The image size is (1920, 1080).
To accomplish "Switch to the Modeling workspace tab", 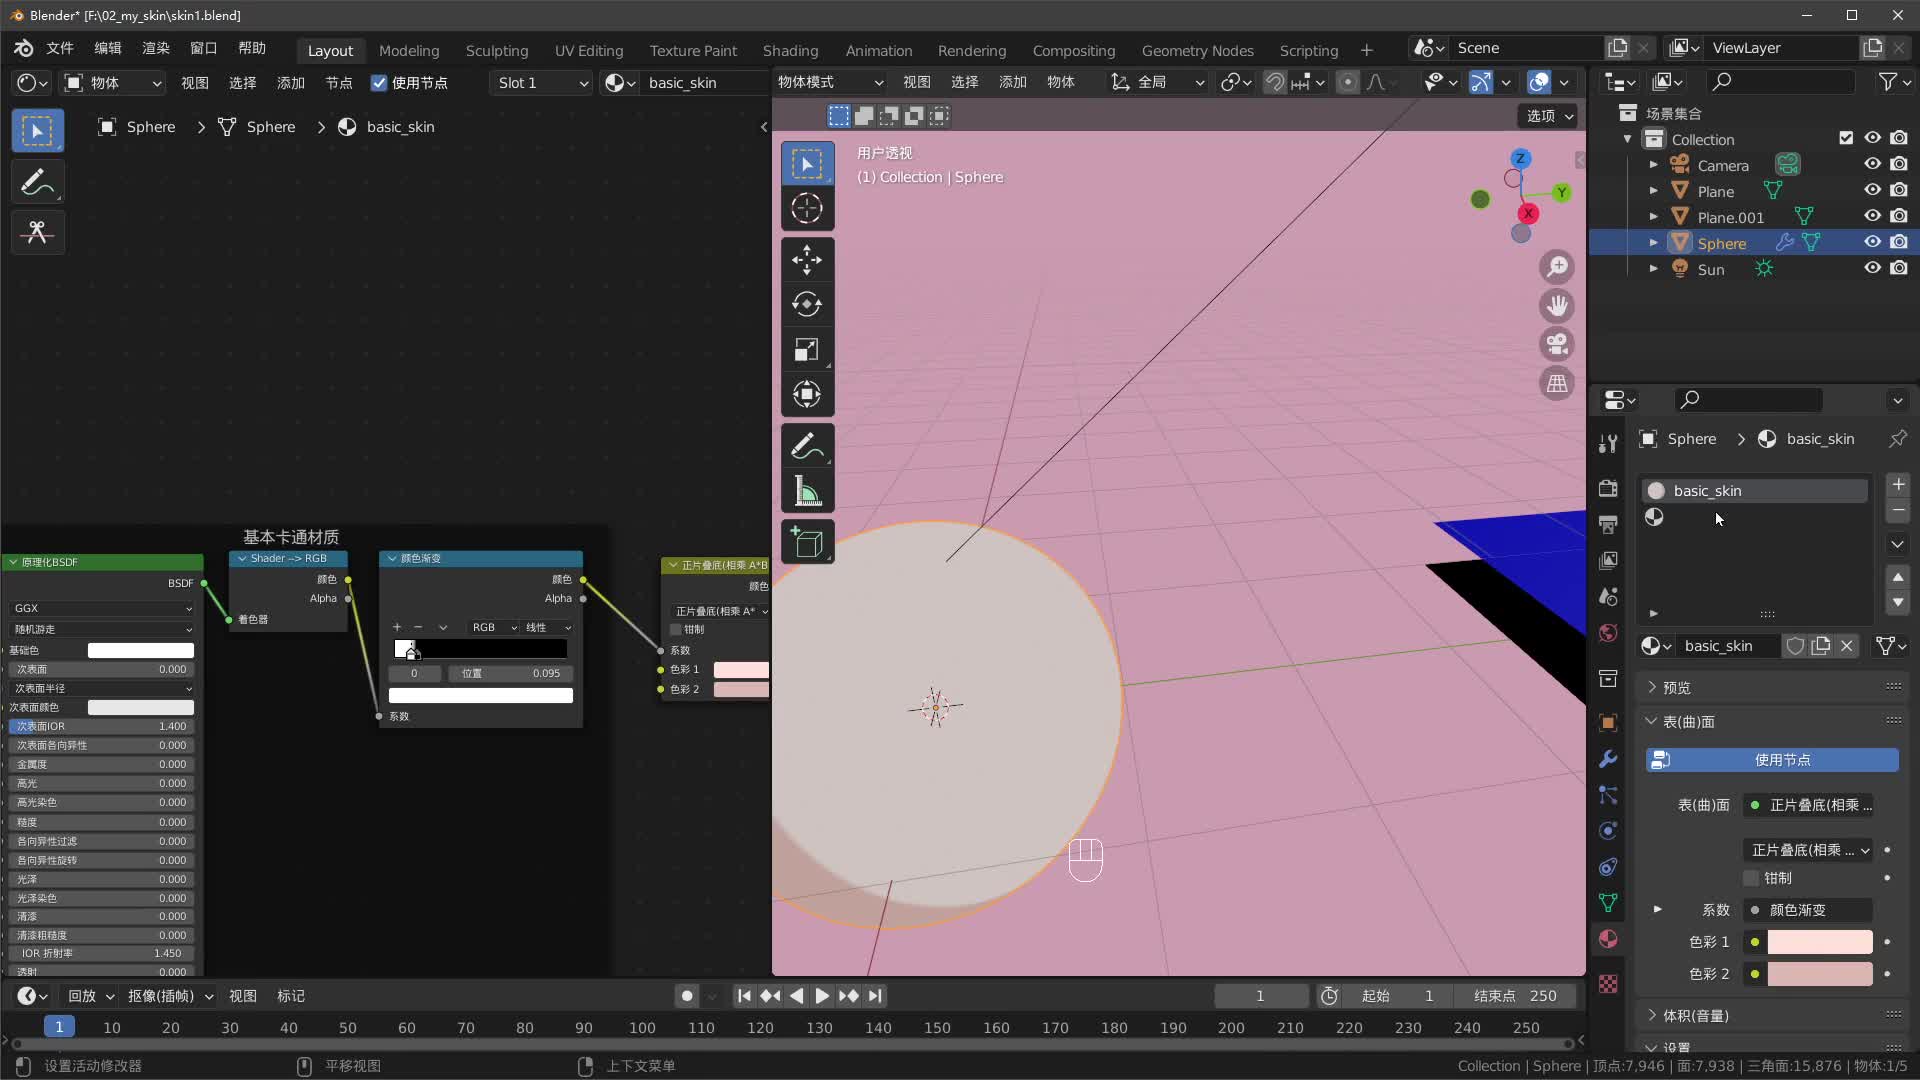I will [409, 50].
